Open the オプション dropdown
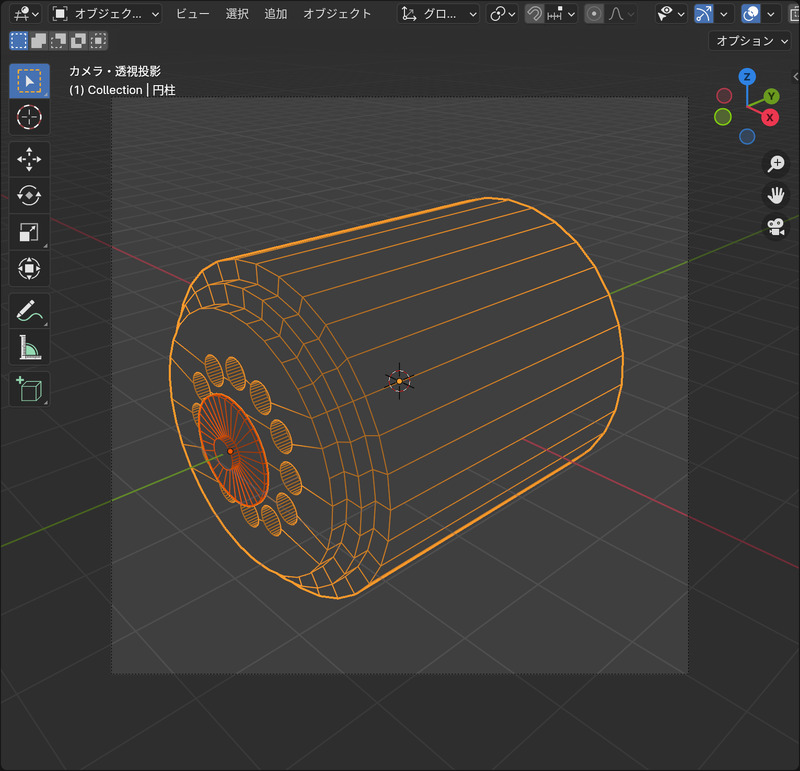This screenshot has height=771, width=800. tap(750, 41)
